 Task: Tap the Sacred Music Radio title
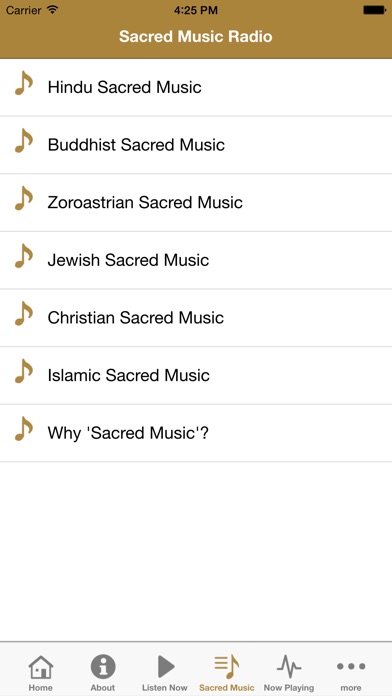click(196, 36)
